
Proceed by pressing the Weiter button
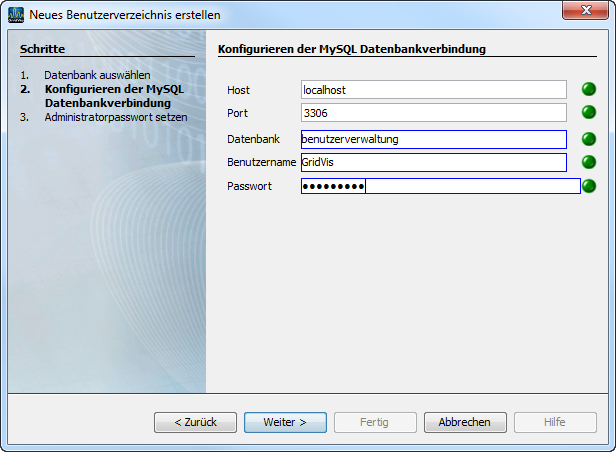click(285, 422)
